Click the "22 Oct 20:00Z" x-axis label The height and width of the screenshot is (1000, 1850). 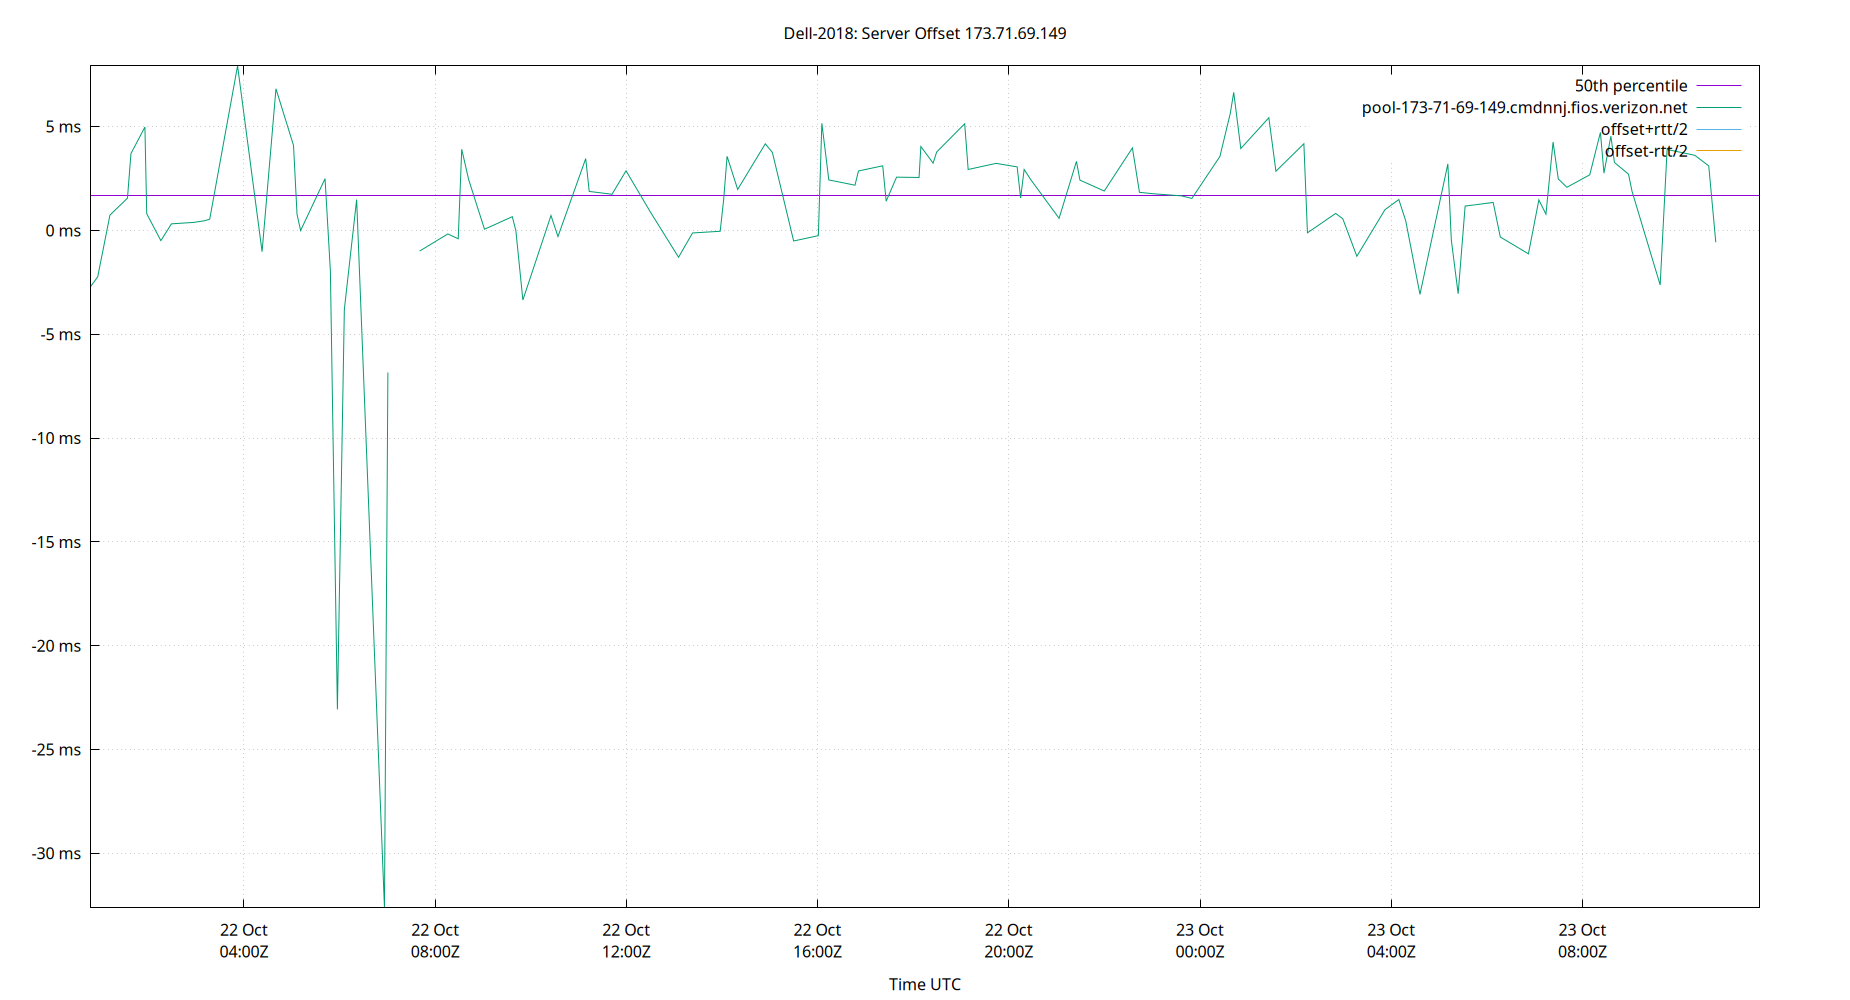(x=1008, y=941)
